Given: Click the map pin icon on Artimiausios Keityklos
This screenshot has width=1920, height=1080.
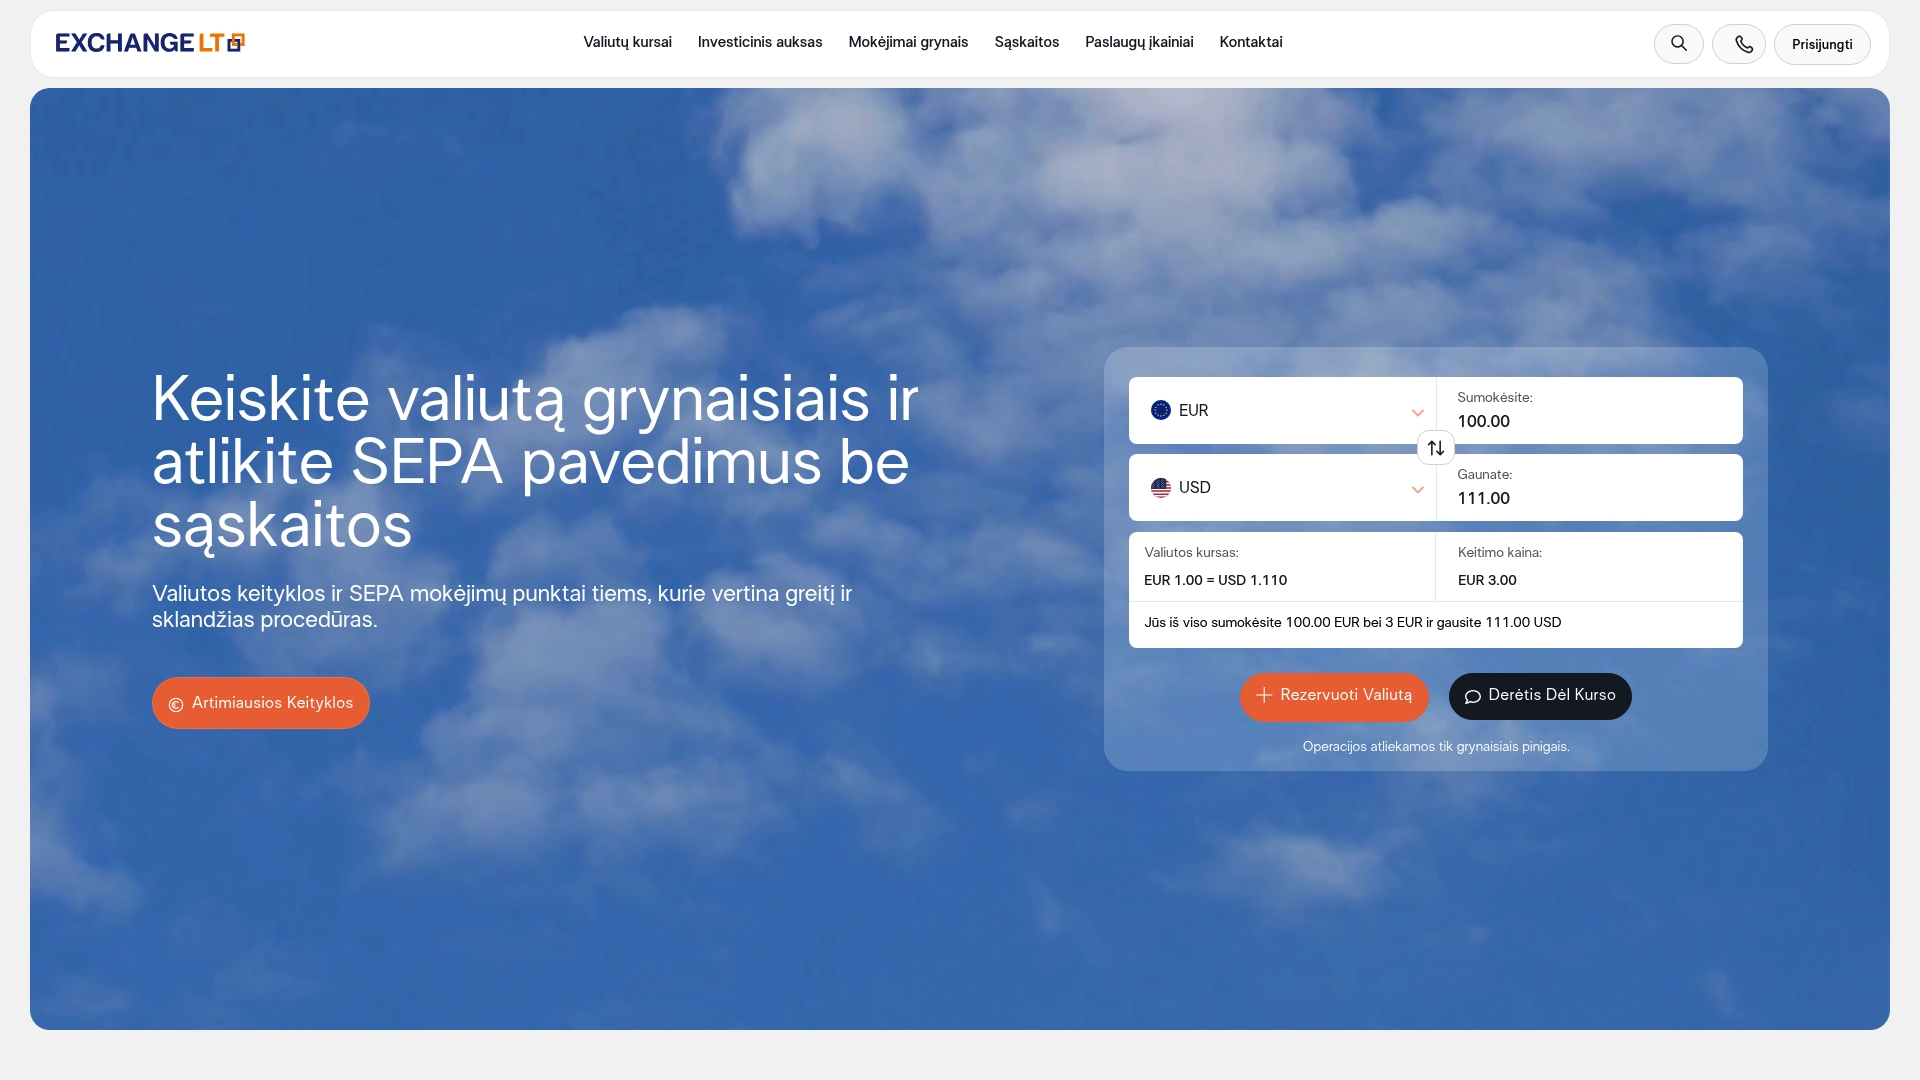Looking at the screenshot, I should [175, 703].
